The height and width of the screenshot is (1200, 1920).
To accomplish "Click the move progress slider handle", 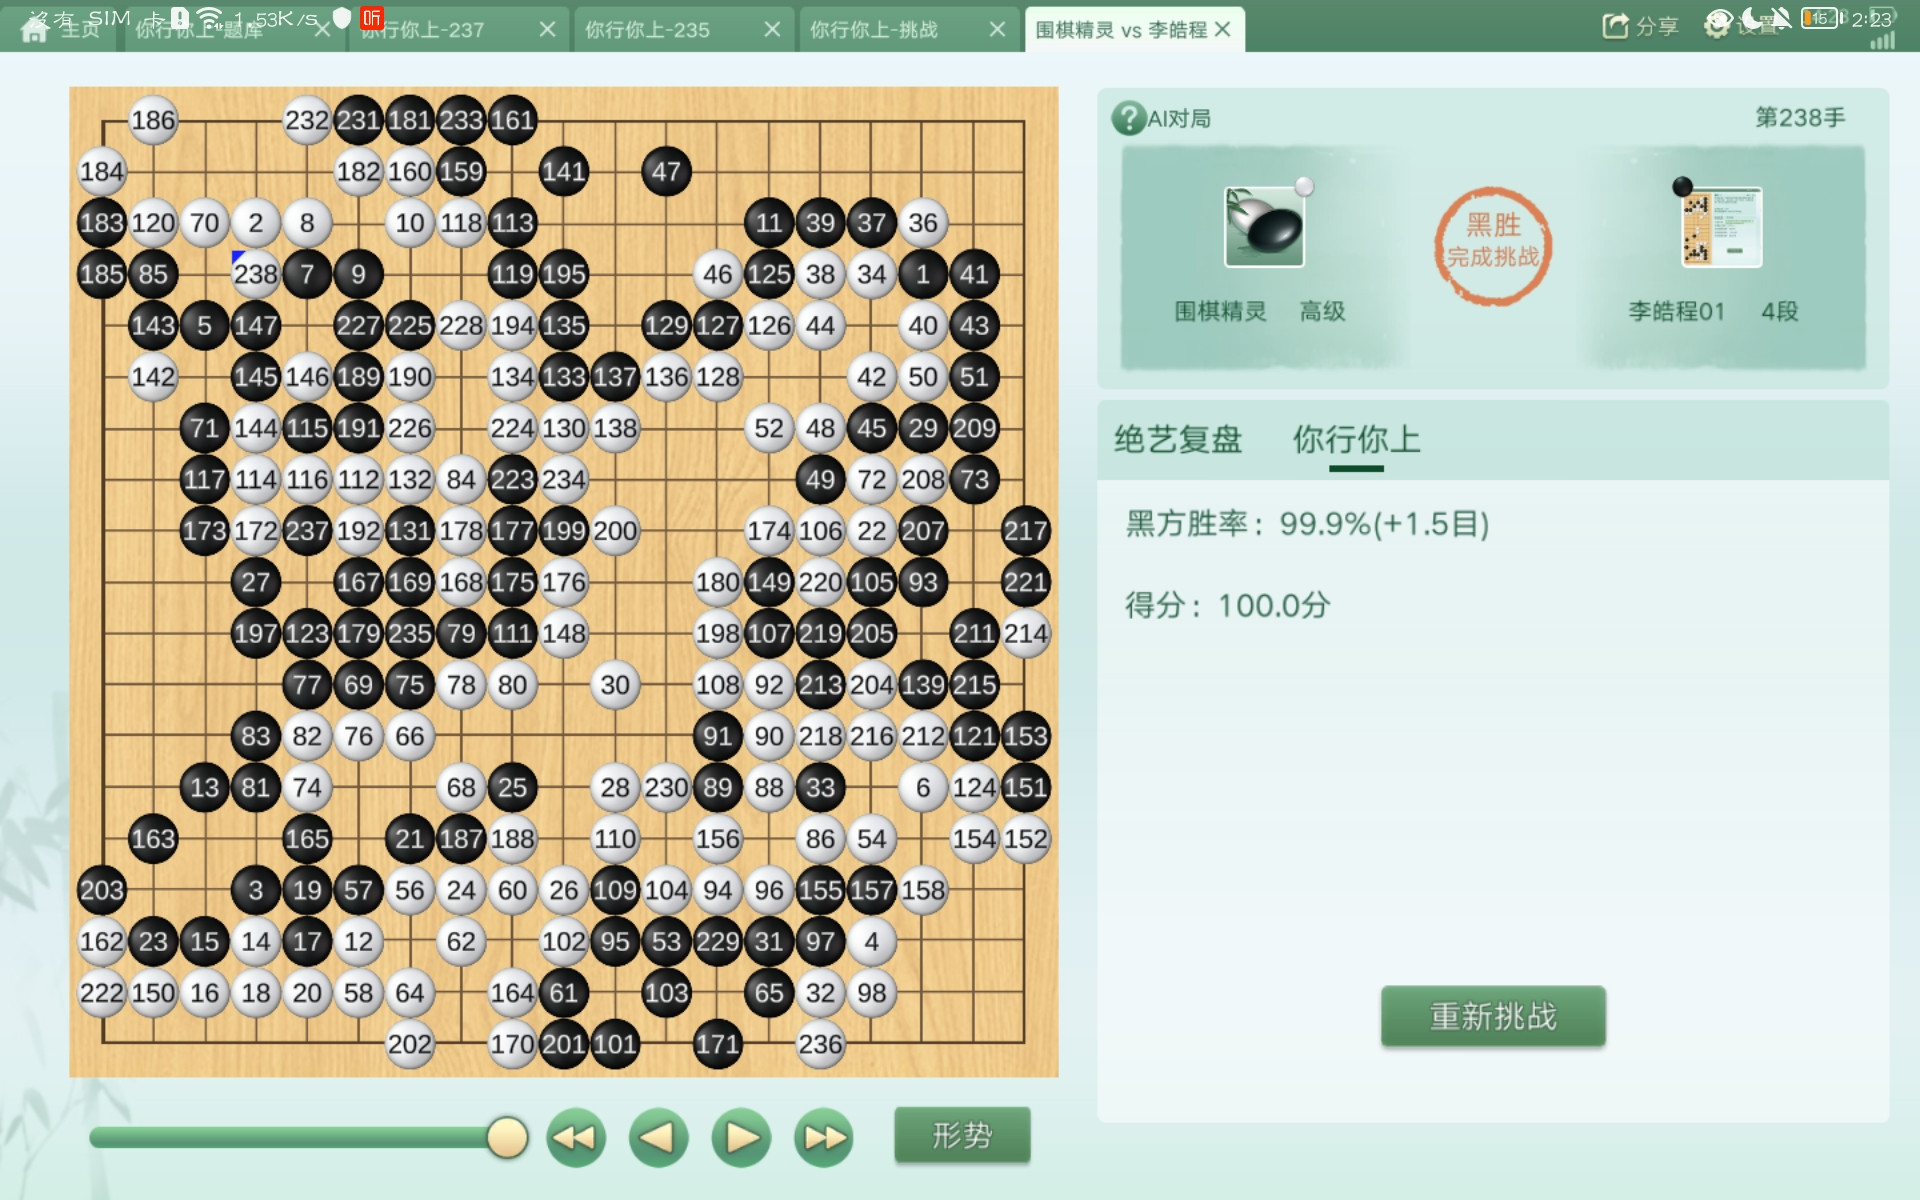I will click(507, 1138).
